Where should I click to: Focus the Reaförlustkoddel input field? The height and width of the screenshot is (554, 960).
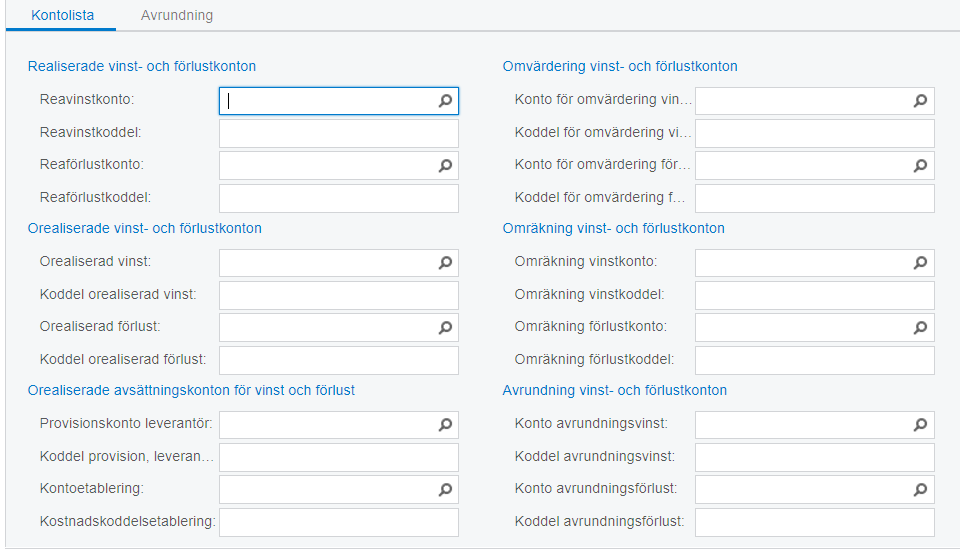tap(338, 198)
